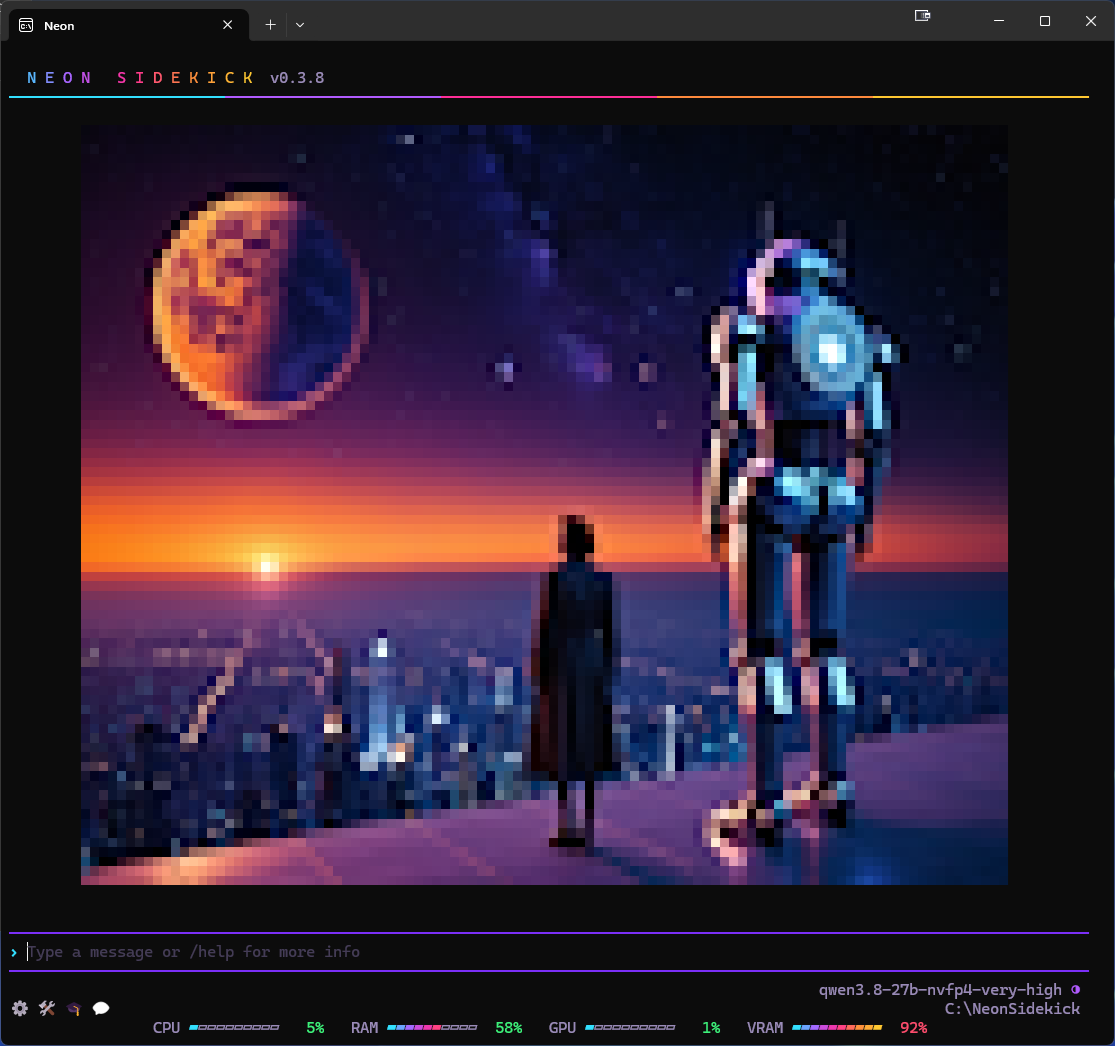Click the GPU usage bar
The width and height of the screenshot is (1115, 1046).
pos(630,1028)
